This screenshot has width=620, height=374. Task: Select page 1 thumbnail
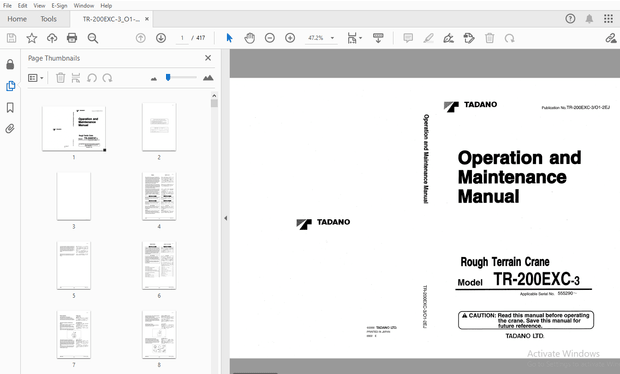coord(74,128)
